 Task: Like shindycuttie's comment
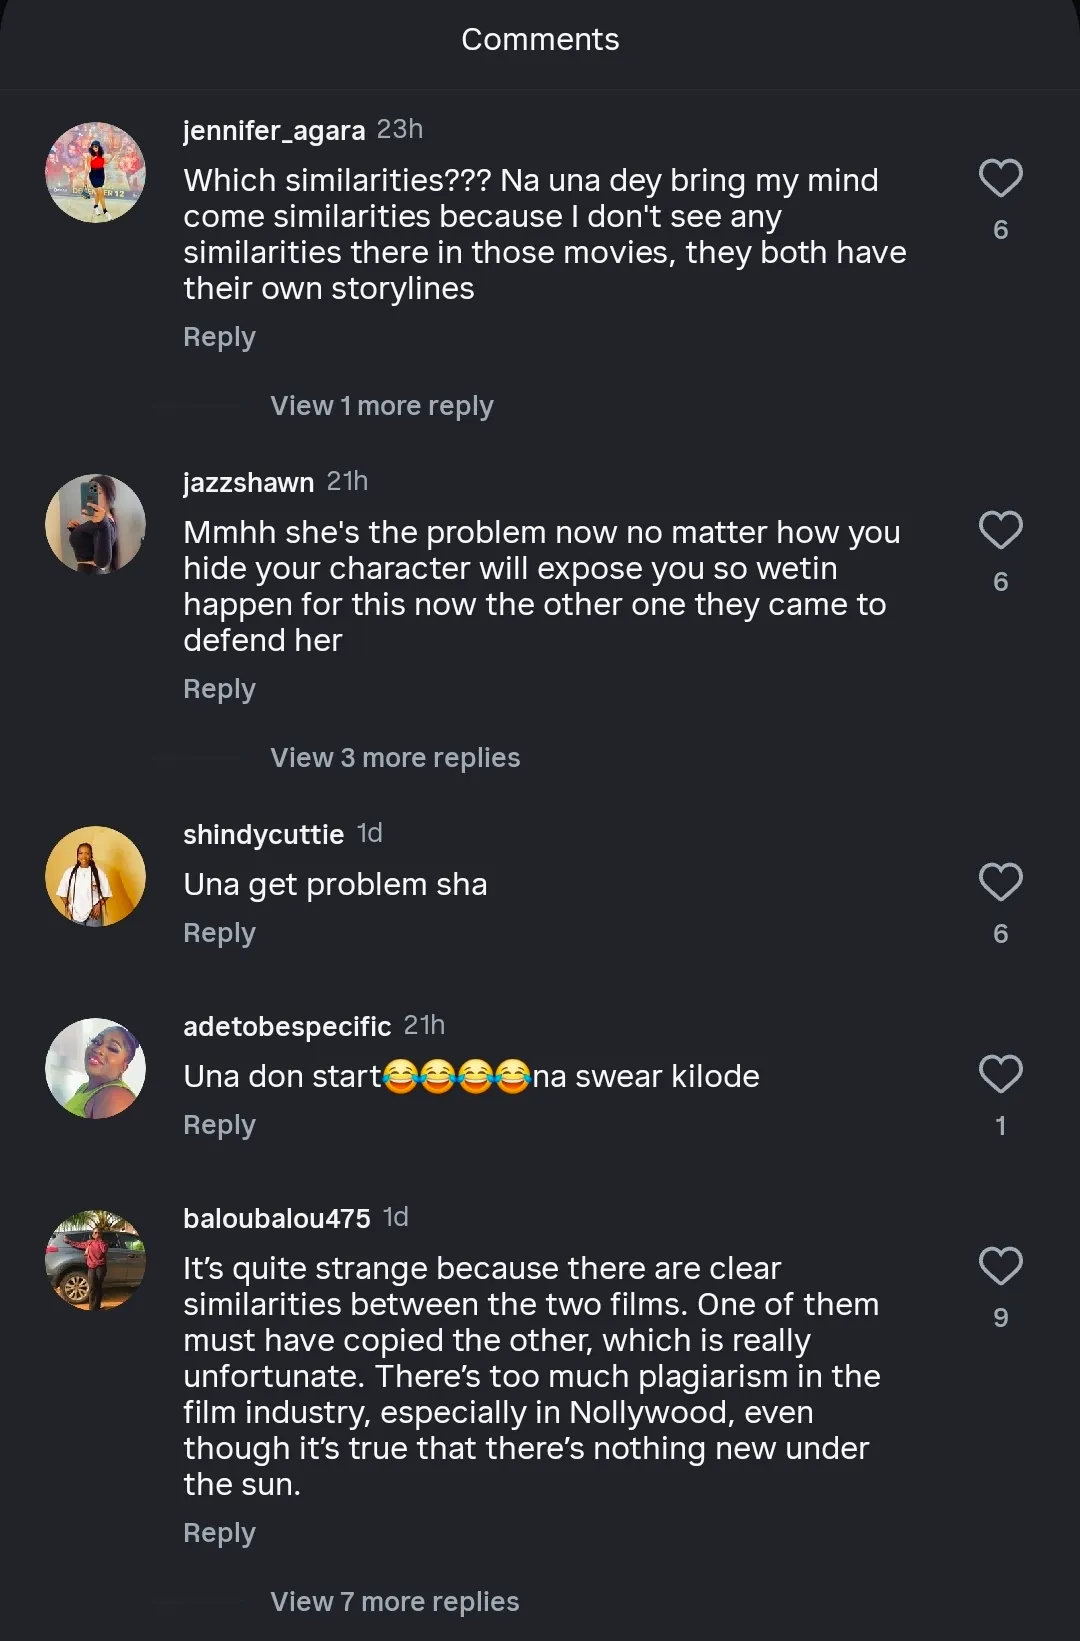point(1000,882)
